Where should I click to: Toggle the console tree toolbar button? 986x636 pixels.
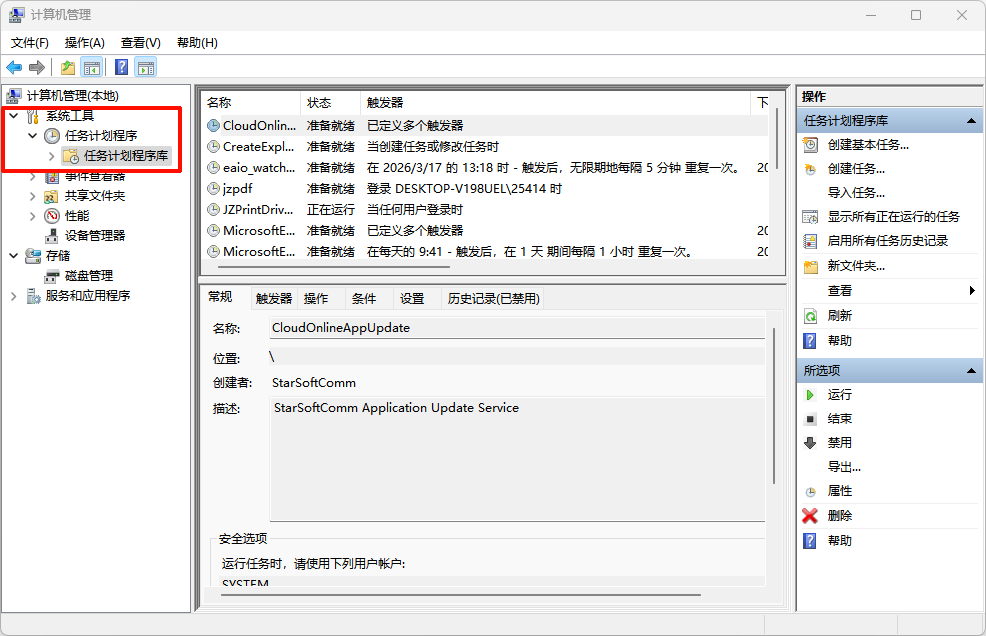[x=92, y=67]
